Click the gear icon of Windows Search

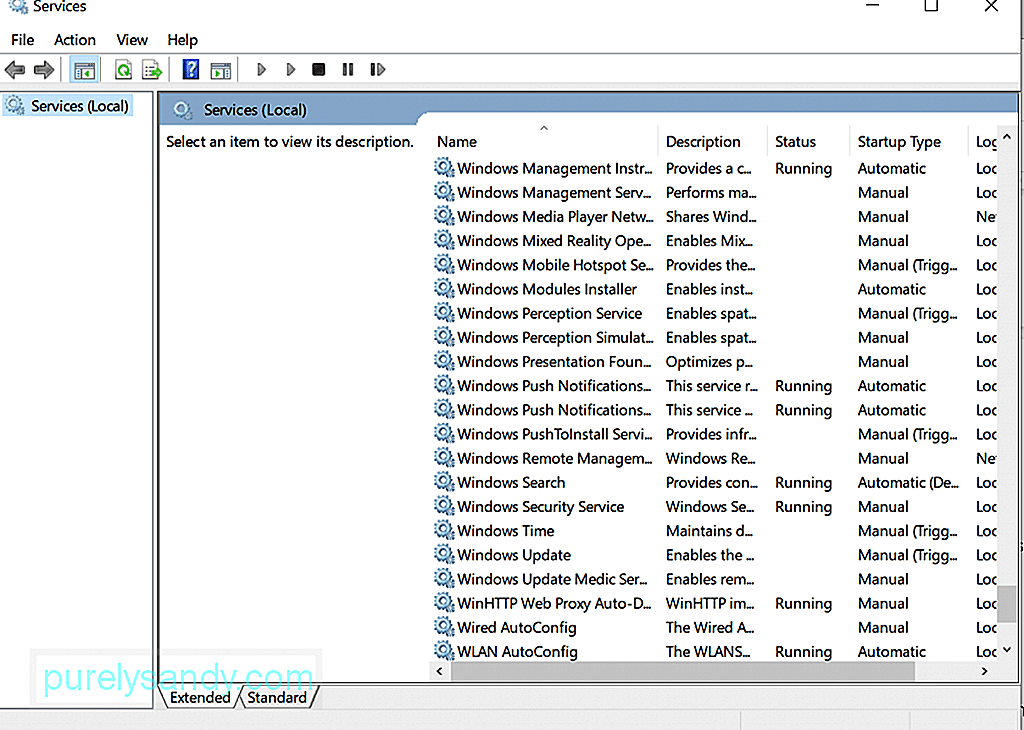pyautogui.click(x=444, y=482)
